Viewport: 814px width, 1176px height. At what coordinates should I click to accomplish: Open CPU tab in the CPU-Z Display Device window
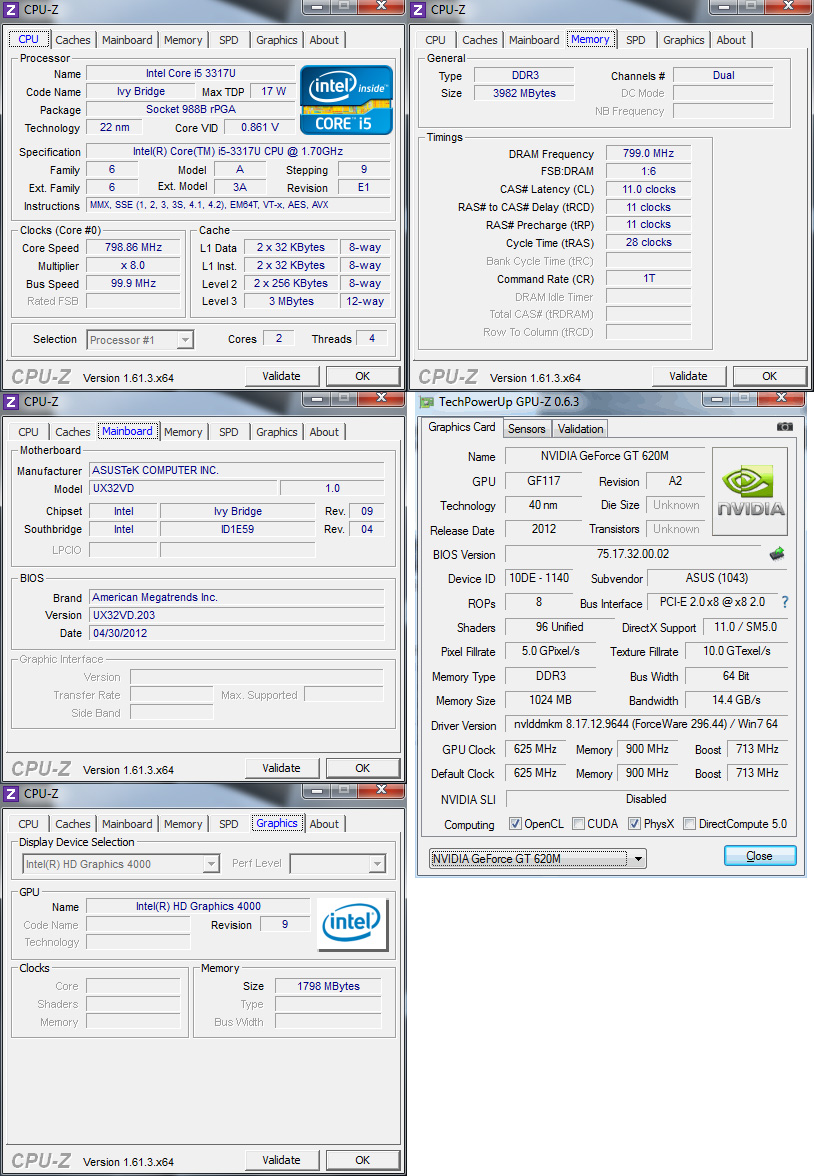coord(29,824)
